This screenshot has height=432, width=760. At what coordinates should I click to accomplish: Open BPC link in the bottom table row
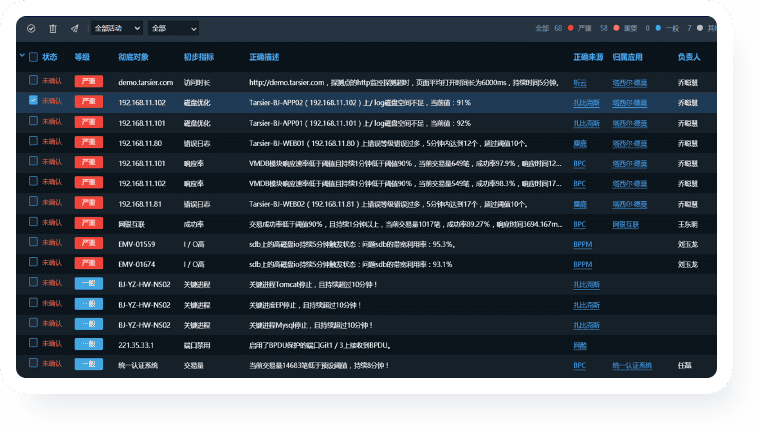[x=579, y=366]
